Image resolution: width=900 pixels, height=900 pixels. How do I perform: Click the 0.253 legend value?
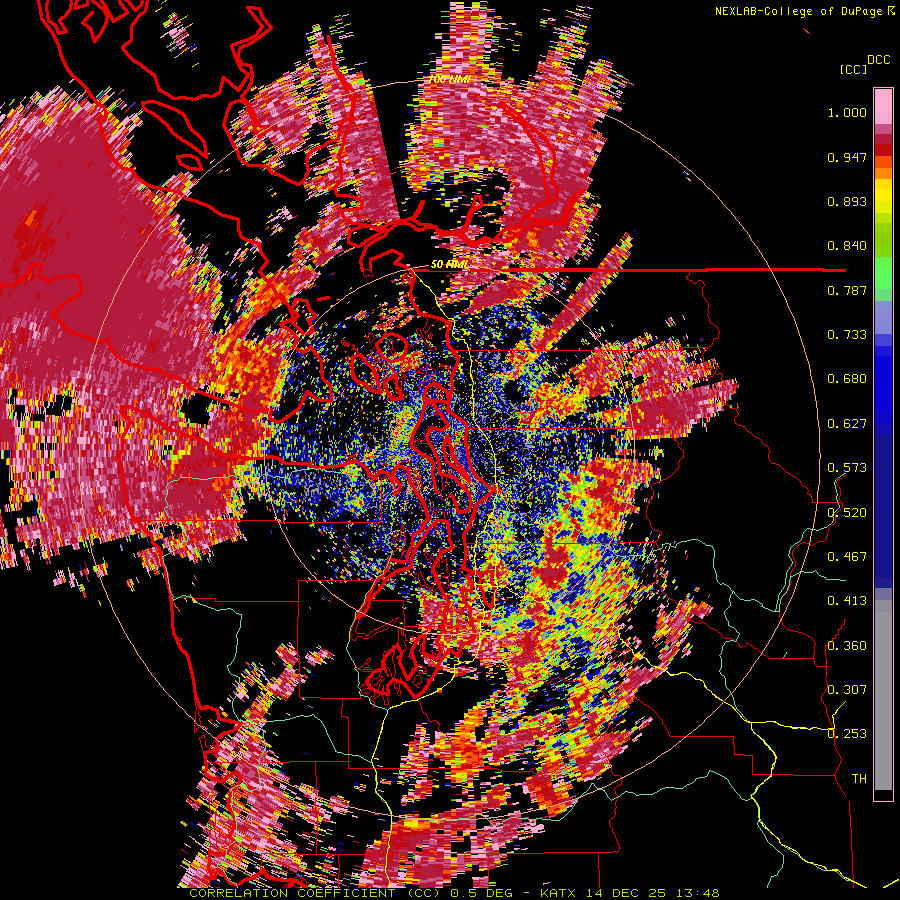pos(847,734)
